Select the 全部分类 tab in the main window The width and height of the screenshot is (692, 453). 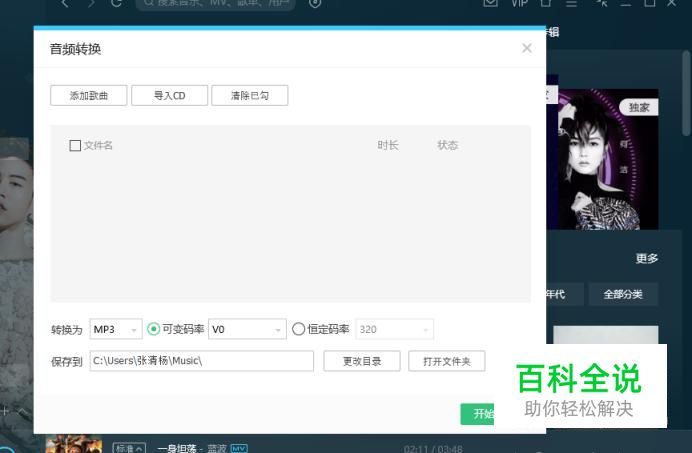[x=623, y=294]
